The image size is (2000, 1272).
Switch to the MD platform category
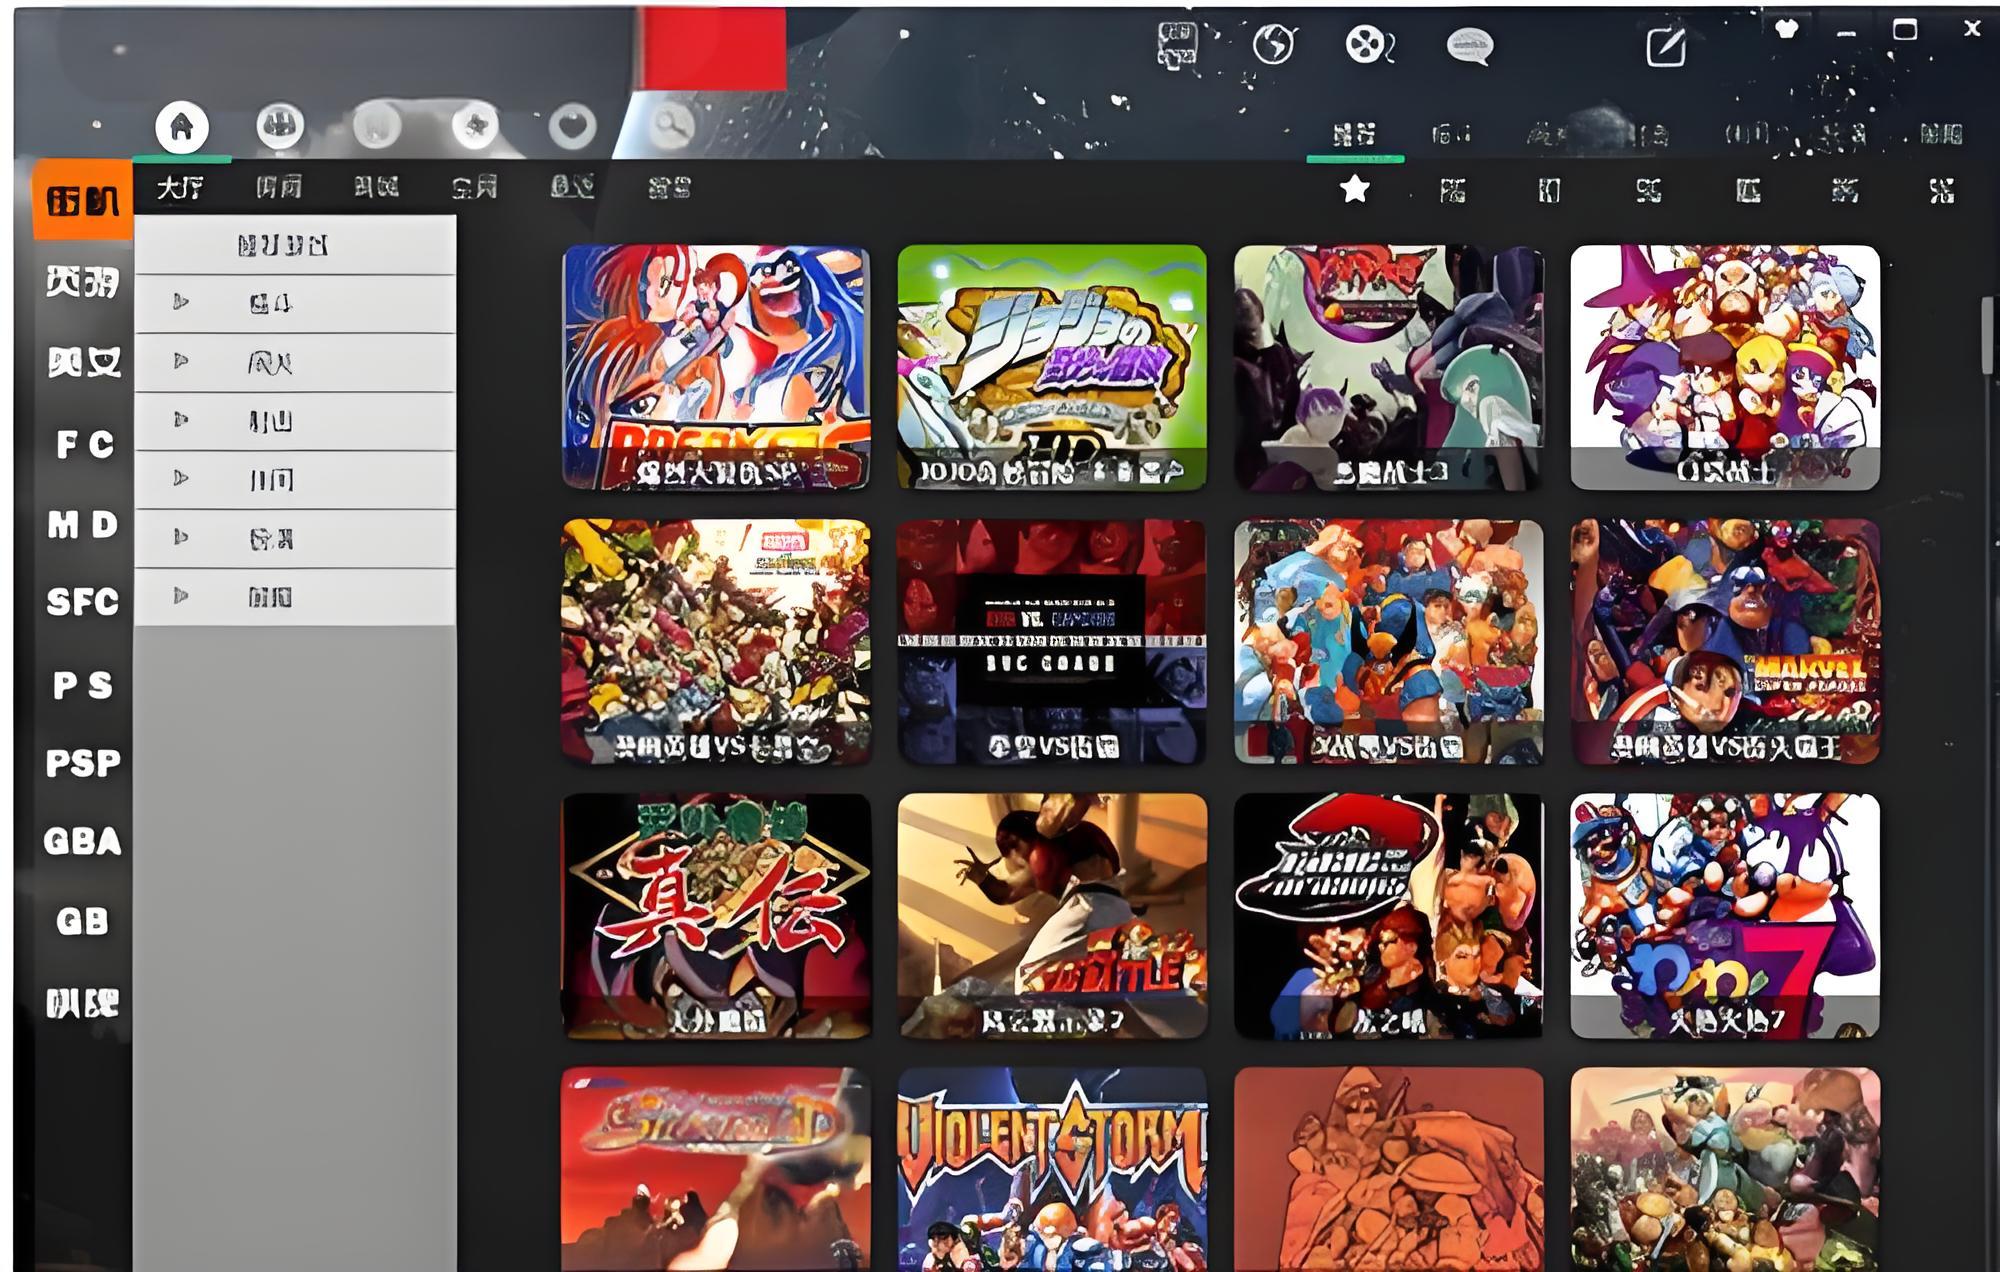coord(83,524)
